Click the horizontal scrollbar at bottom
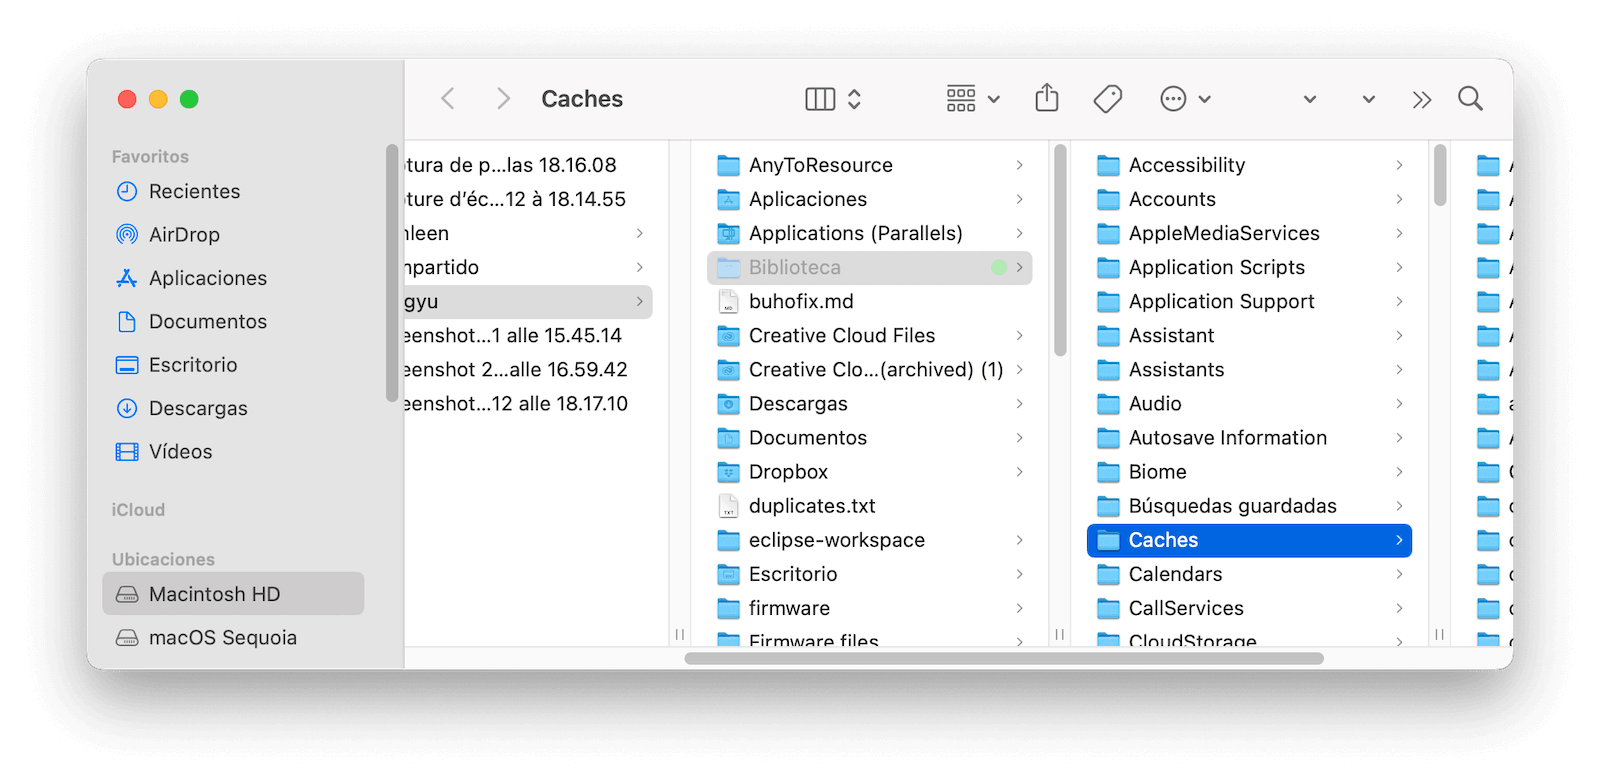 pos(1003,658)
